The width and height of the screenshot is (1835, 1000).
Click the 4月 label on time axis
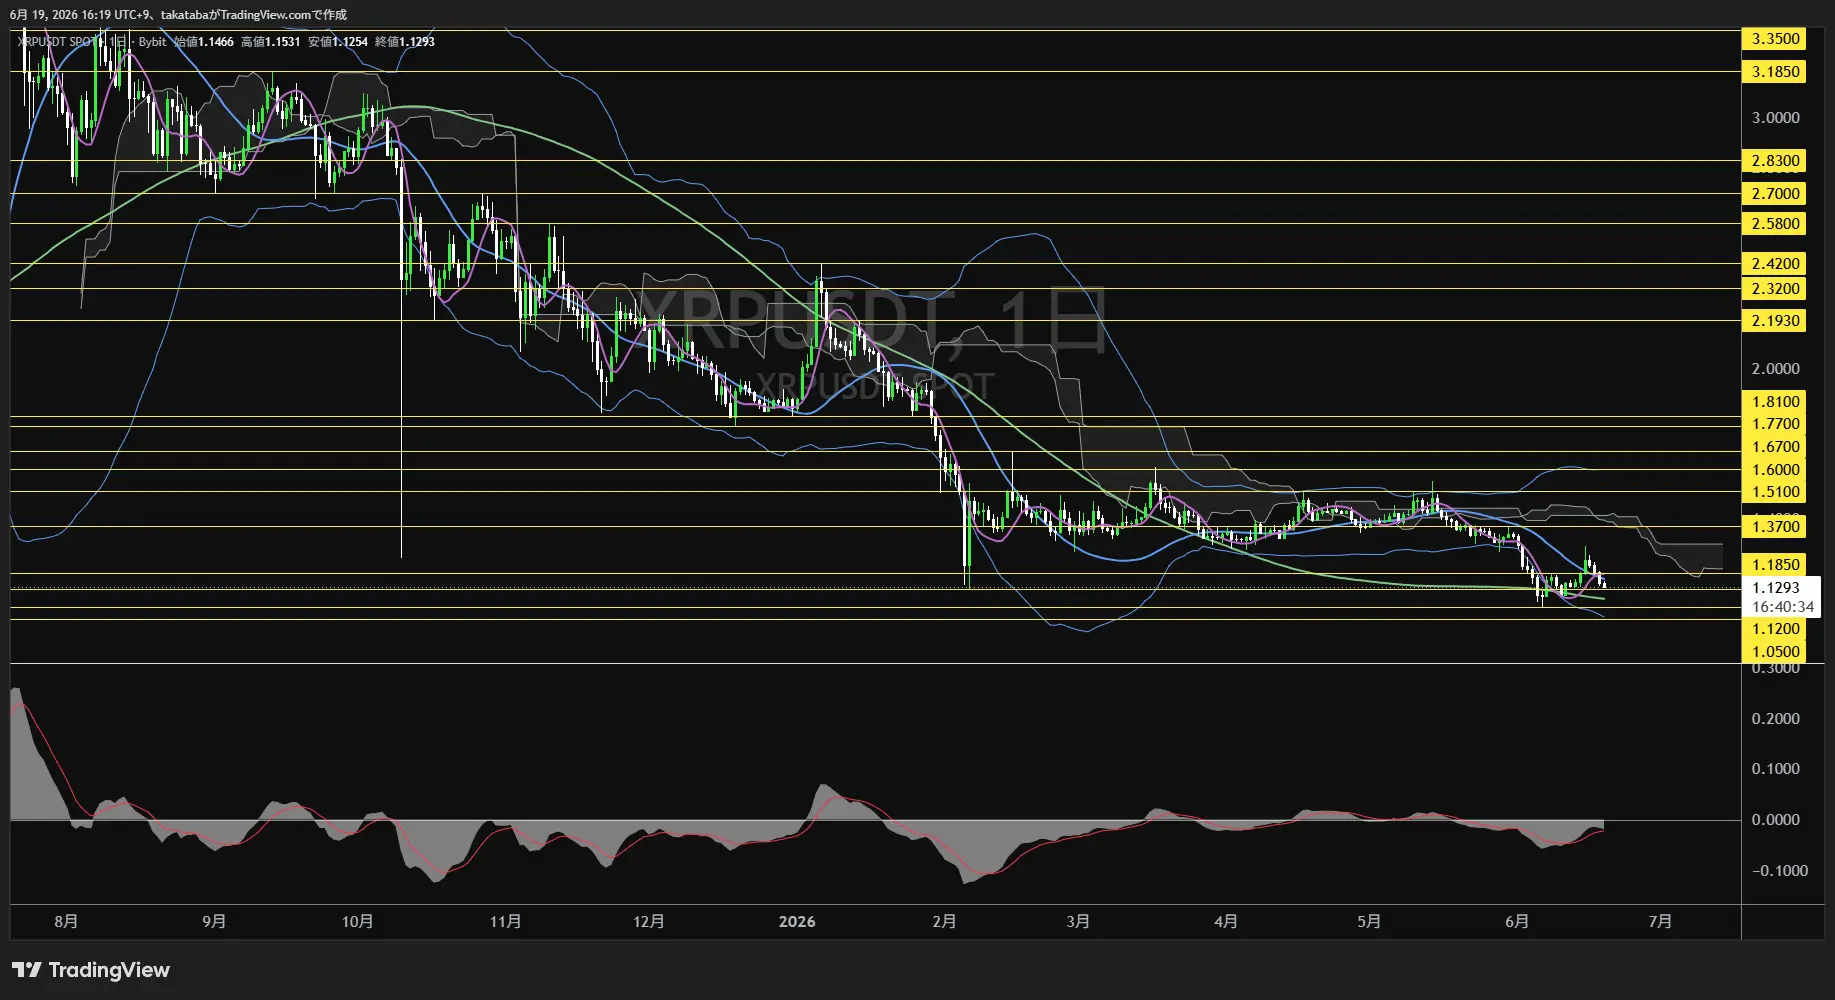click(1226, 922)
